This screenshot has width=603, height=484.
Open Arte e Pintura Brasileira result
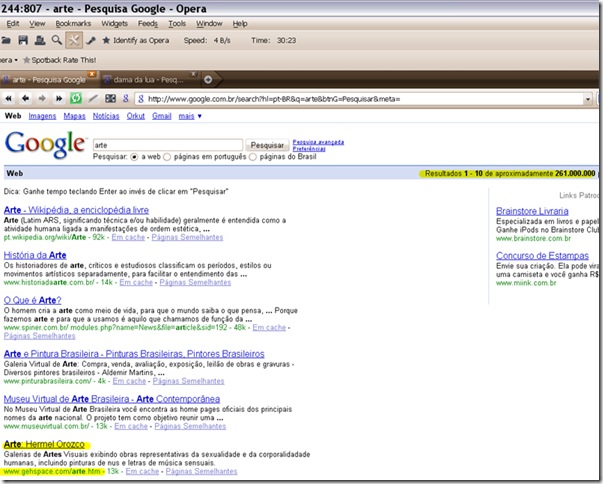(134, 353)
